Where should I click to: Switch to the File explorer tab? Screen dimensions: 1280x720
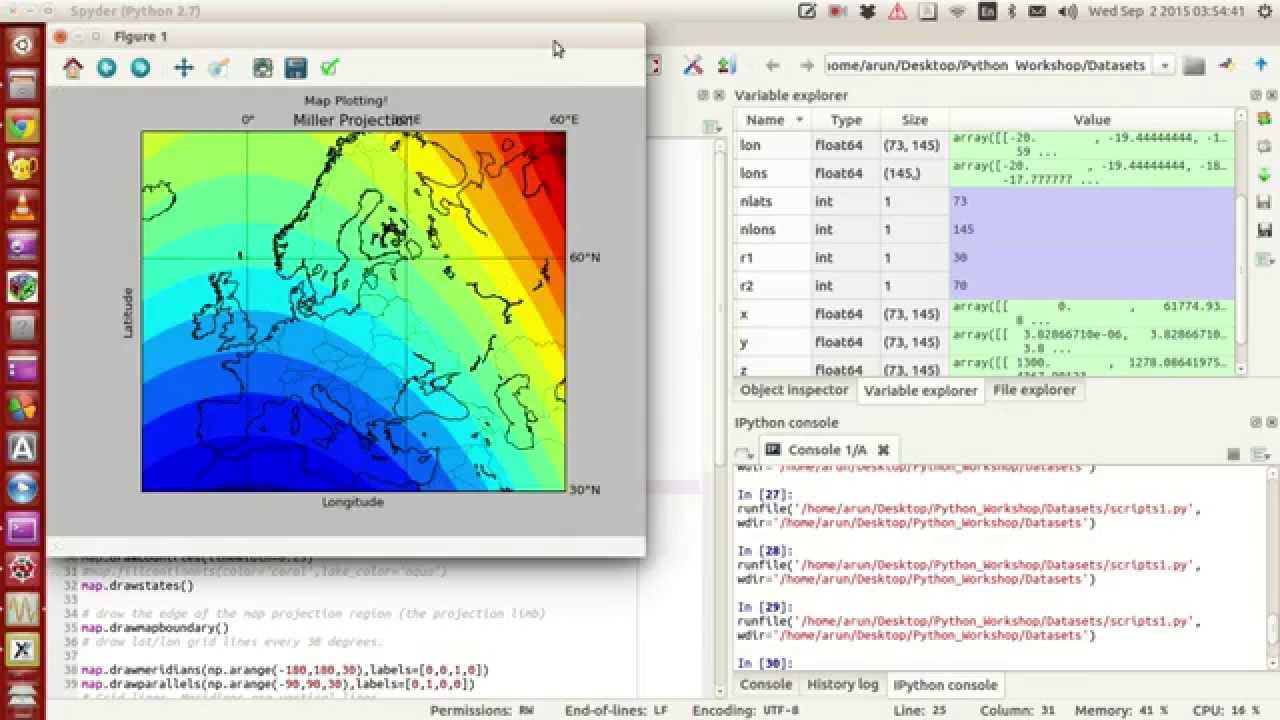1034,390
